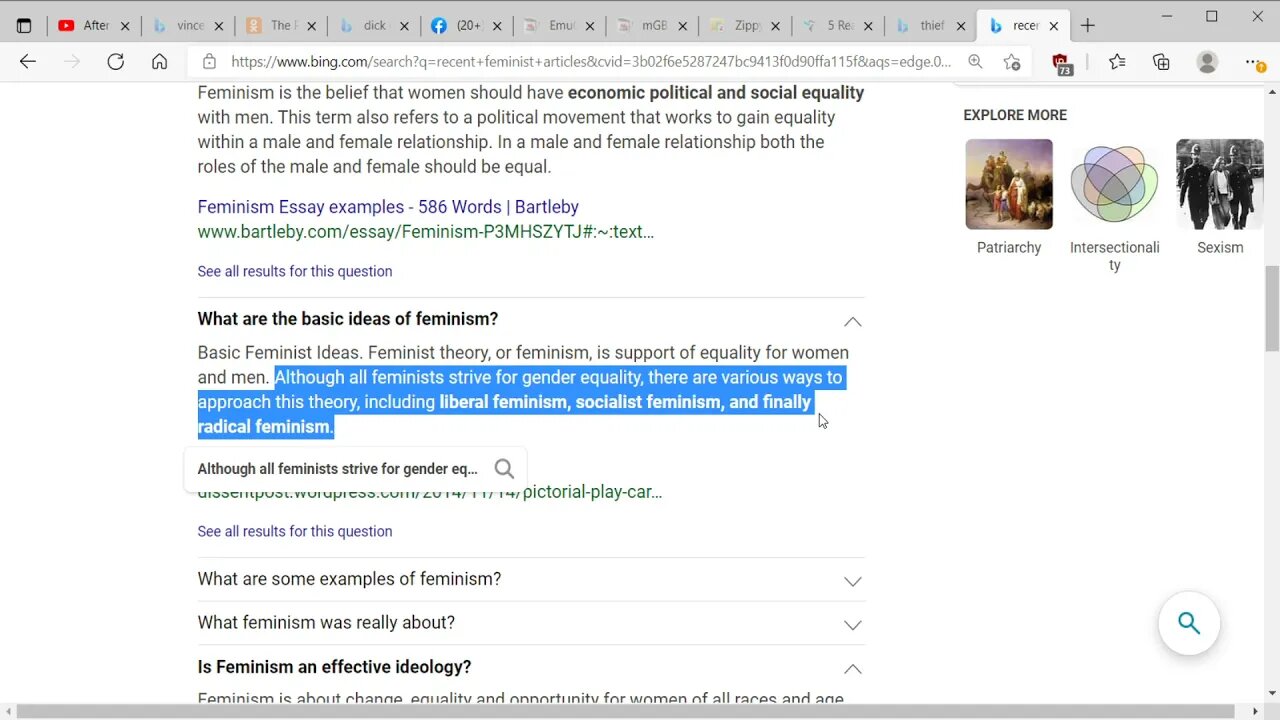Open the dissentpost.wordpress.com link
1280x720 pixels.
coord(430,492)
